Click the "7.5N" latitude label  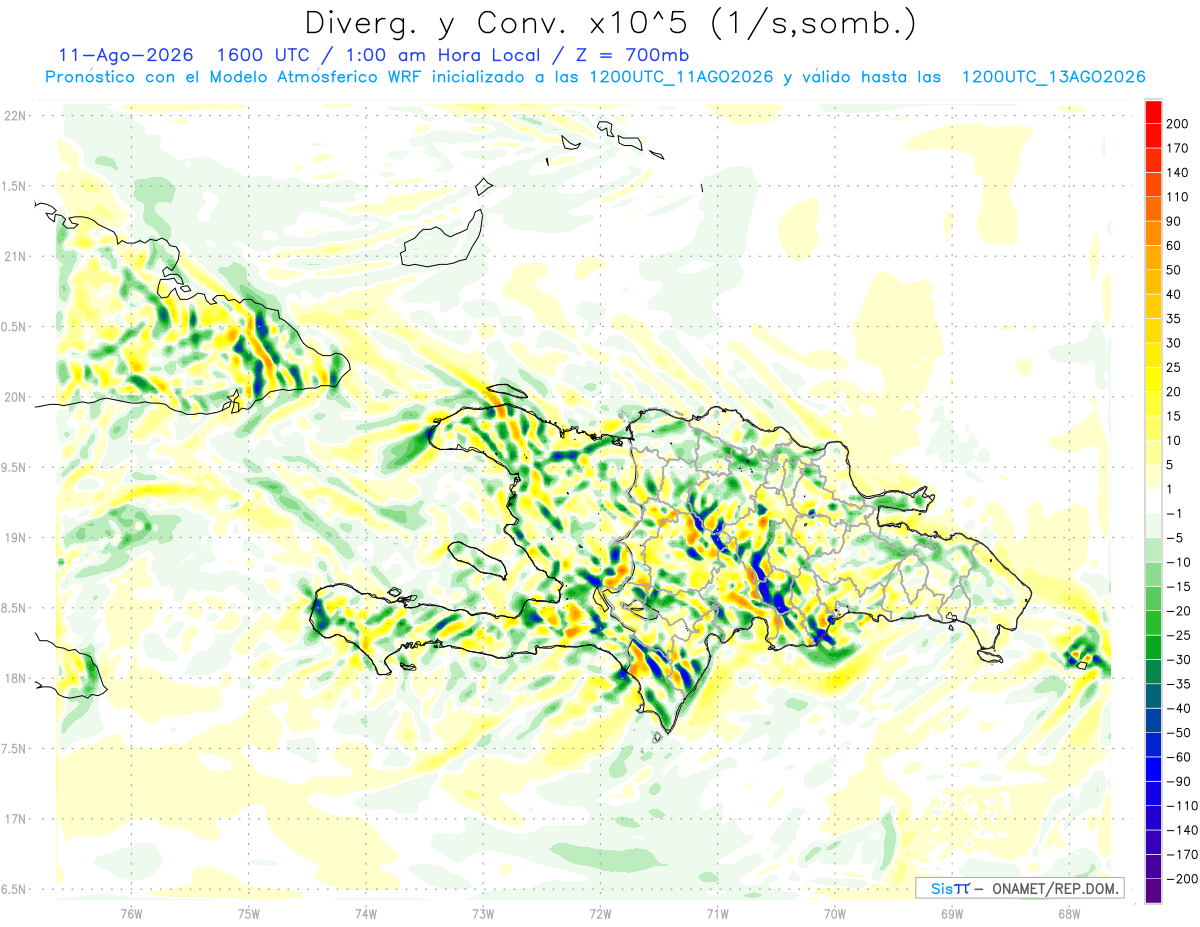click(x=14, y=749)
